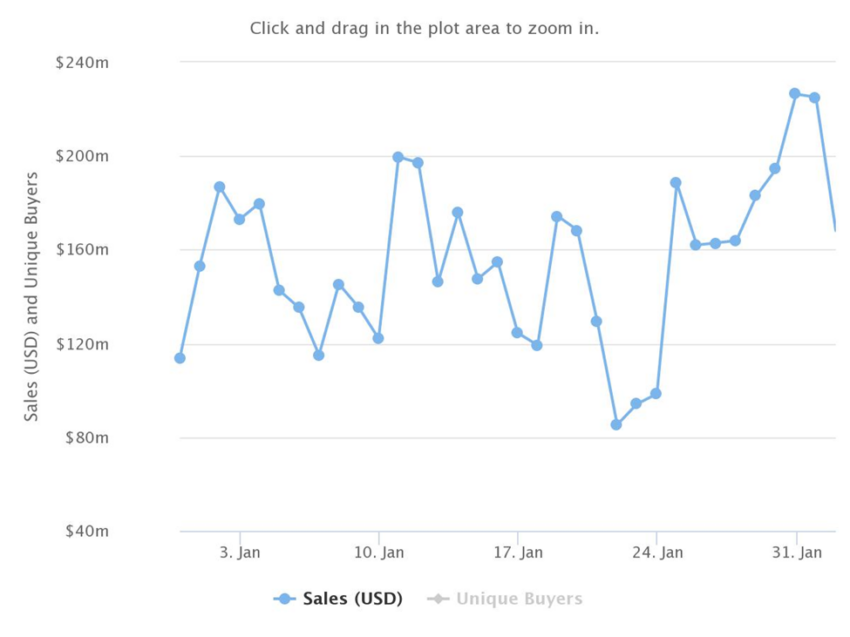Screen dimensions: 850x637
Task: Click the $80m y-axis label
Action: pos(87,437)
